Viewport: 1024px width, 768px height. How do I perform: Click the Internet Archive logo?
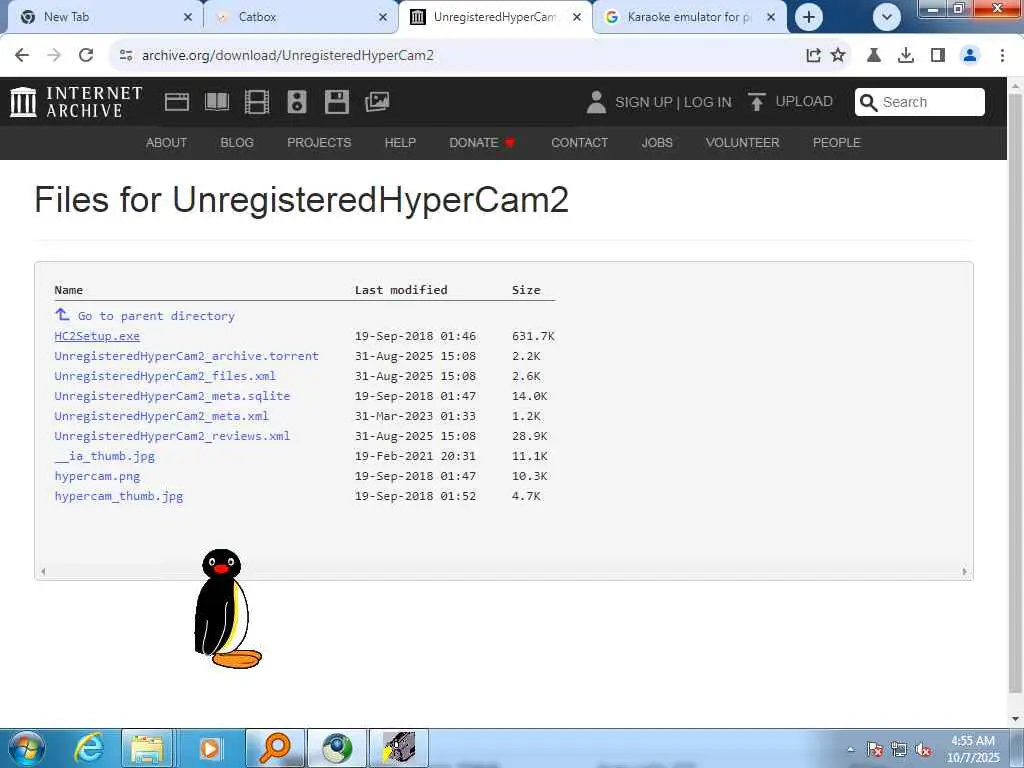pos(76,102)
